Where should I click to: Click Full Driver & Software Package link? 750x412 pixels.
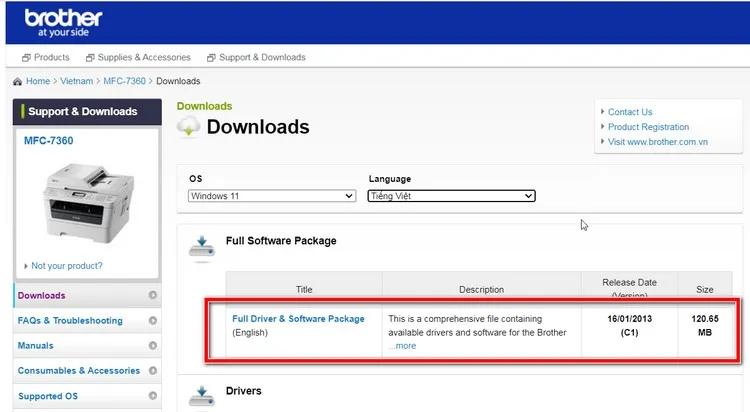pyautogui.click(x=298, y=319)
